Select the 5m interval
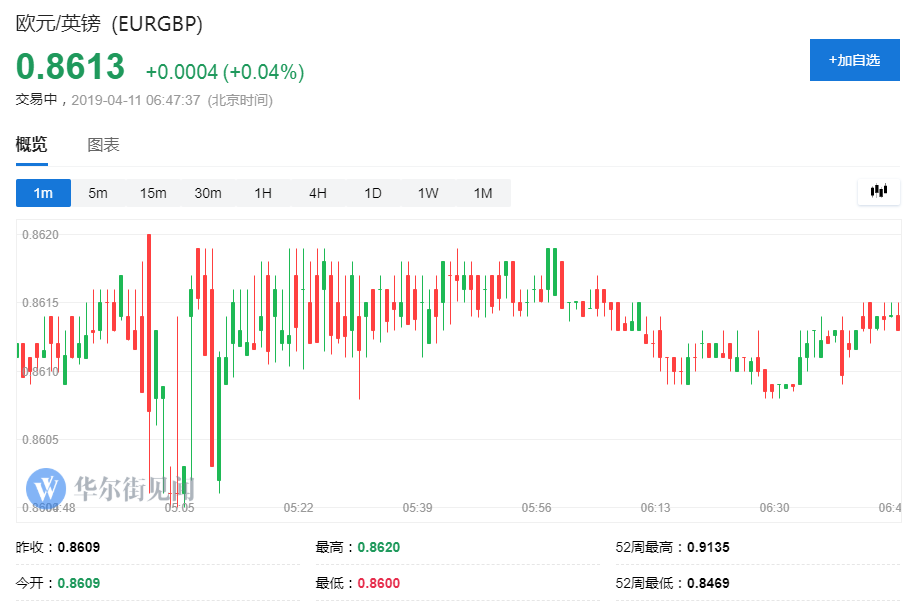Viewport: 921px width, 612px height. pyautogui.click(x=98, y=193)
